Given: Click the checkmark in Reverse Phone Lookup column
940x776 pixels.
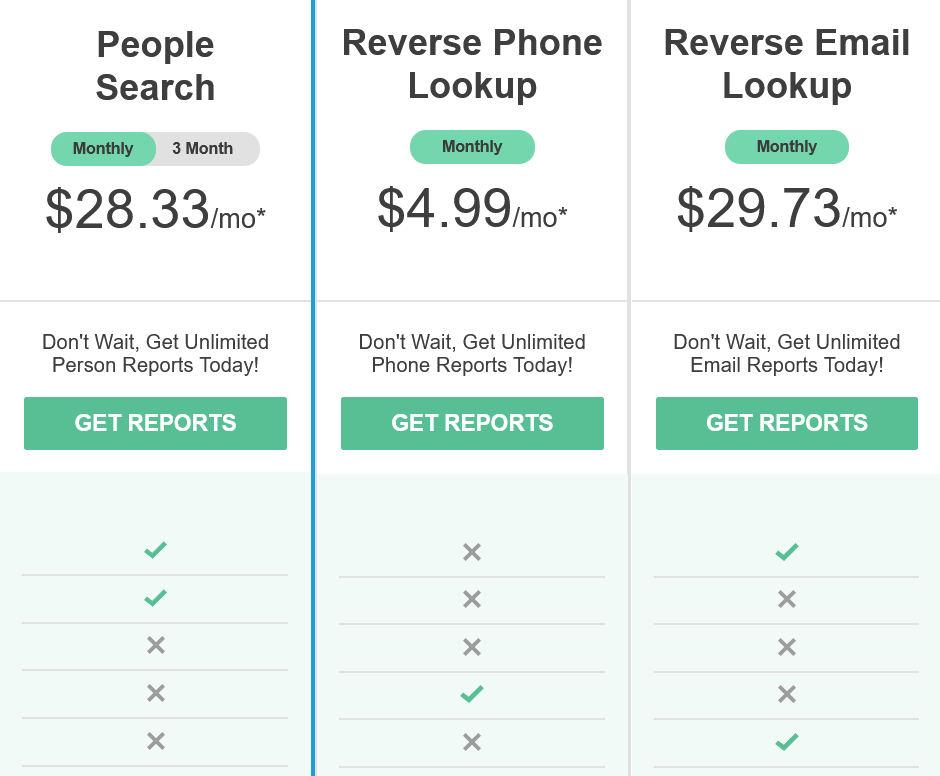Looking at the screenshot, I should (x=472, y=694).
